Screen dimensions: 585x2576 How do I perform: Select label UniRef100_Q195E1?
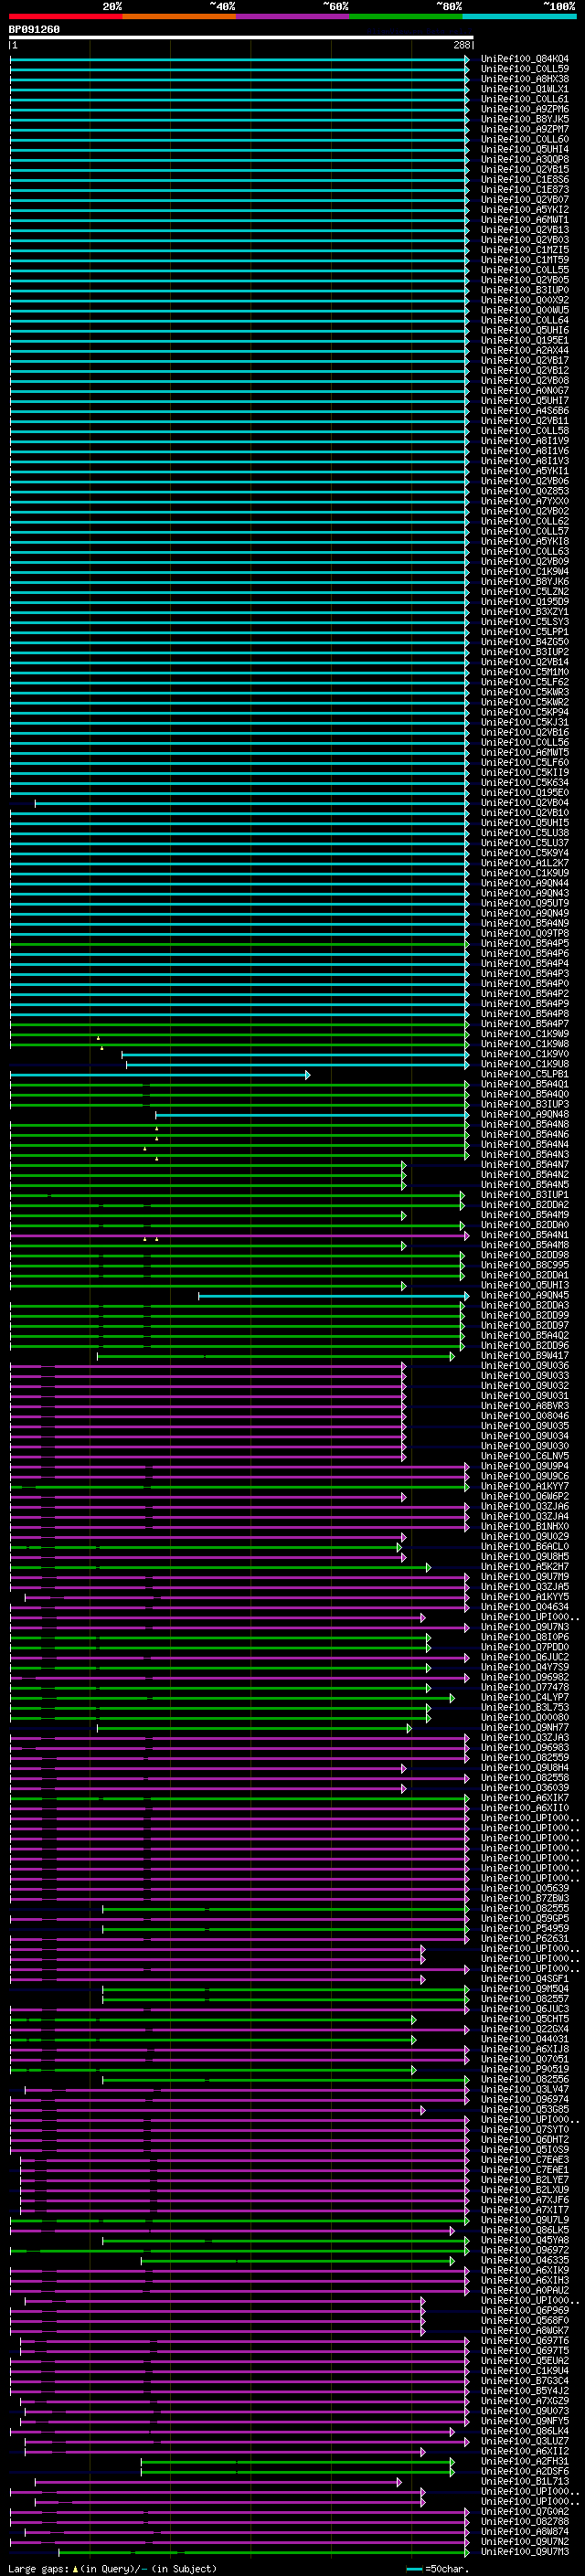[525, 341]
